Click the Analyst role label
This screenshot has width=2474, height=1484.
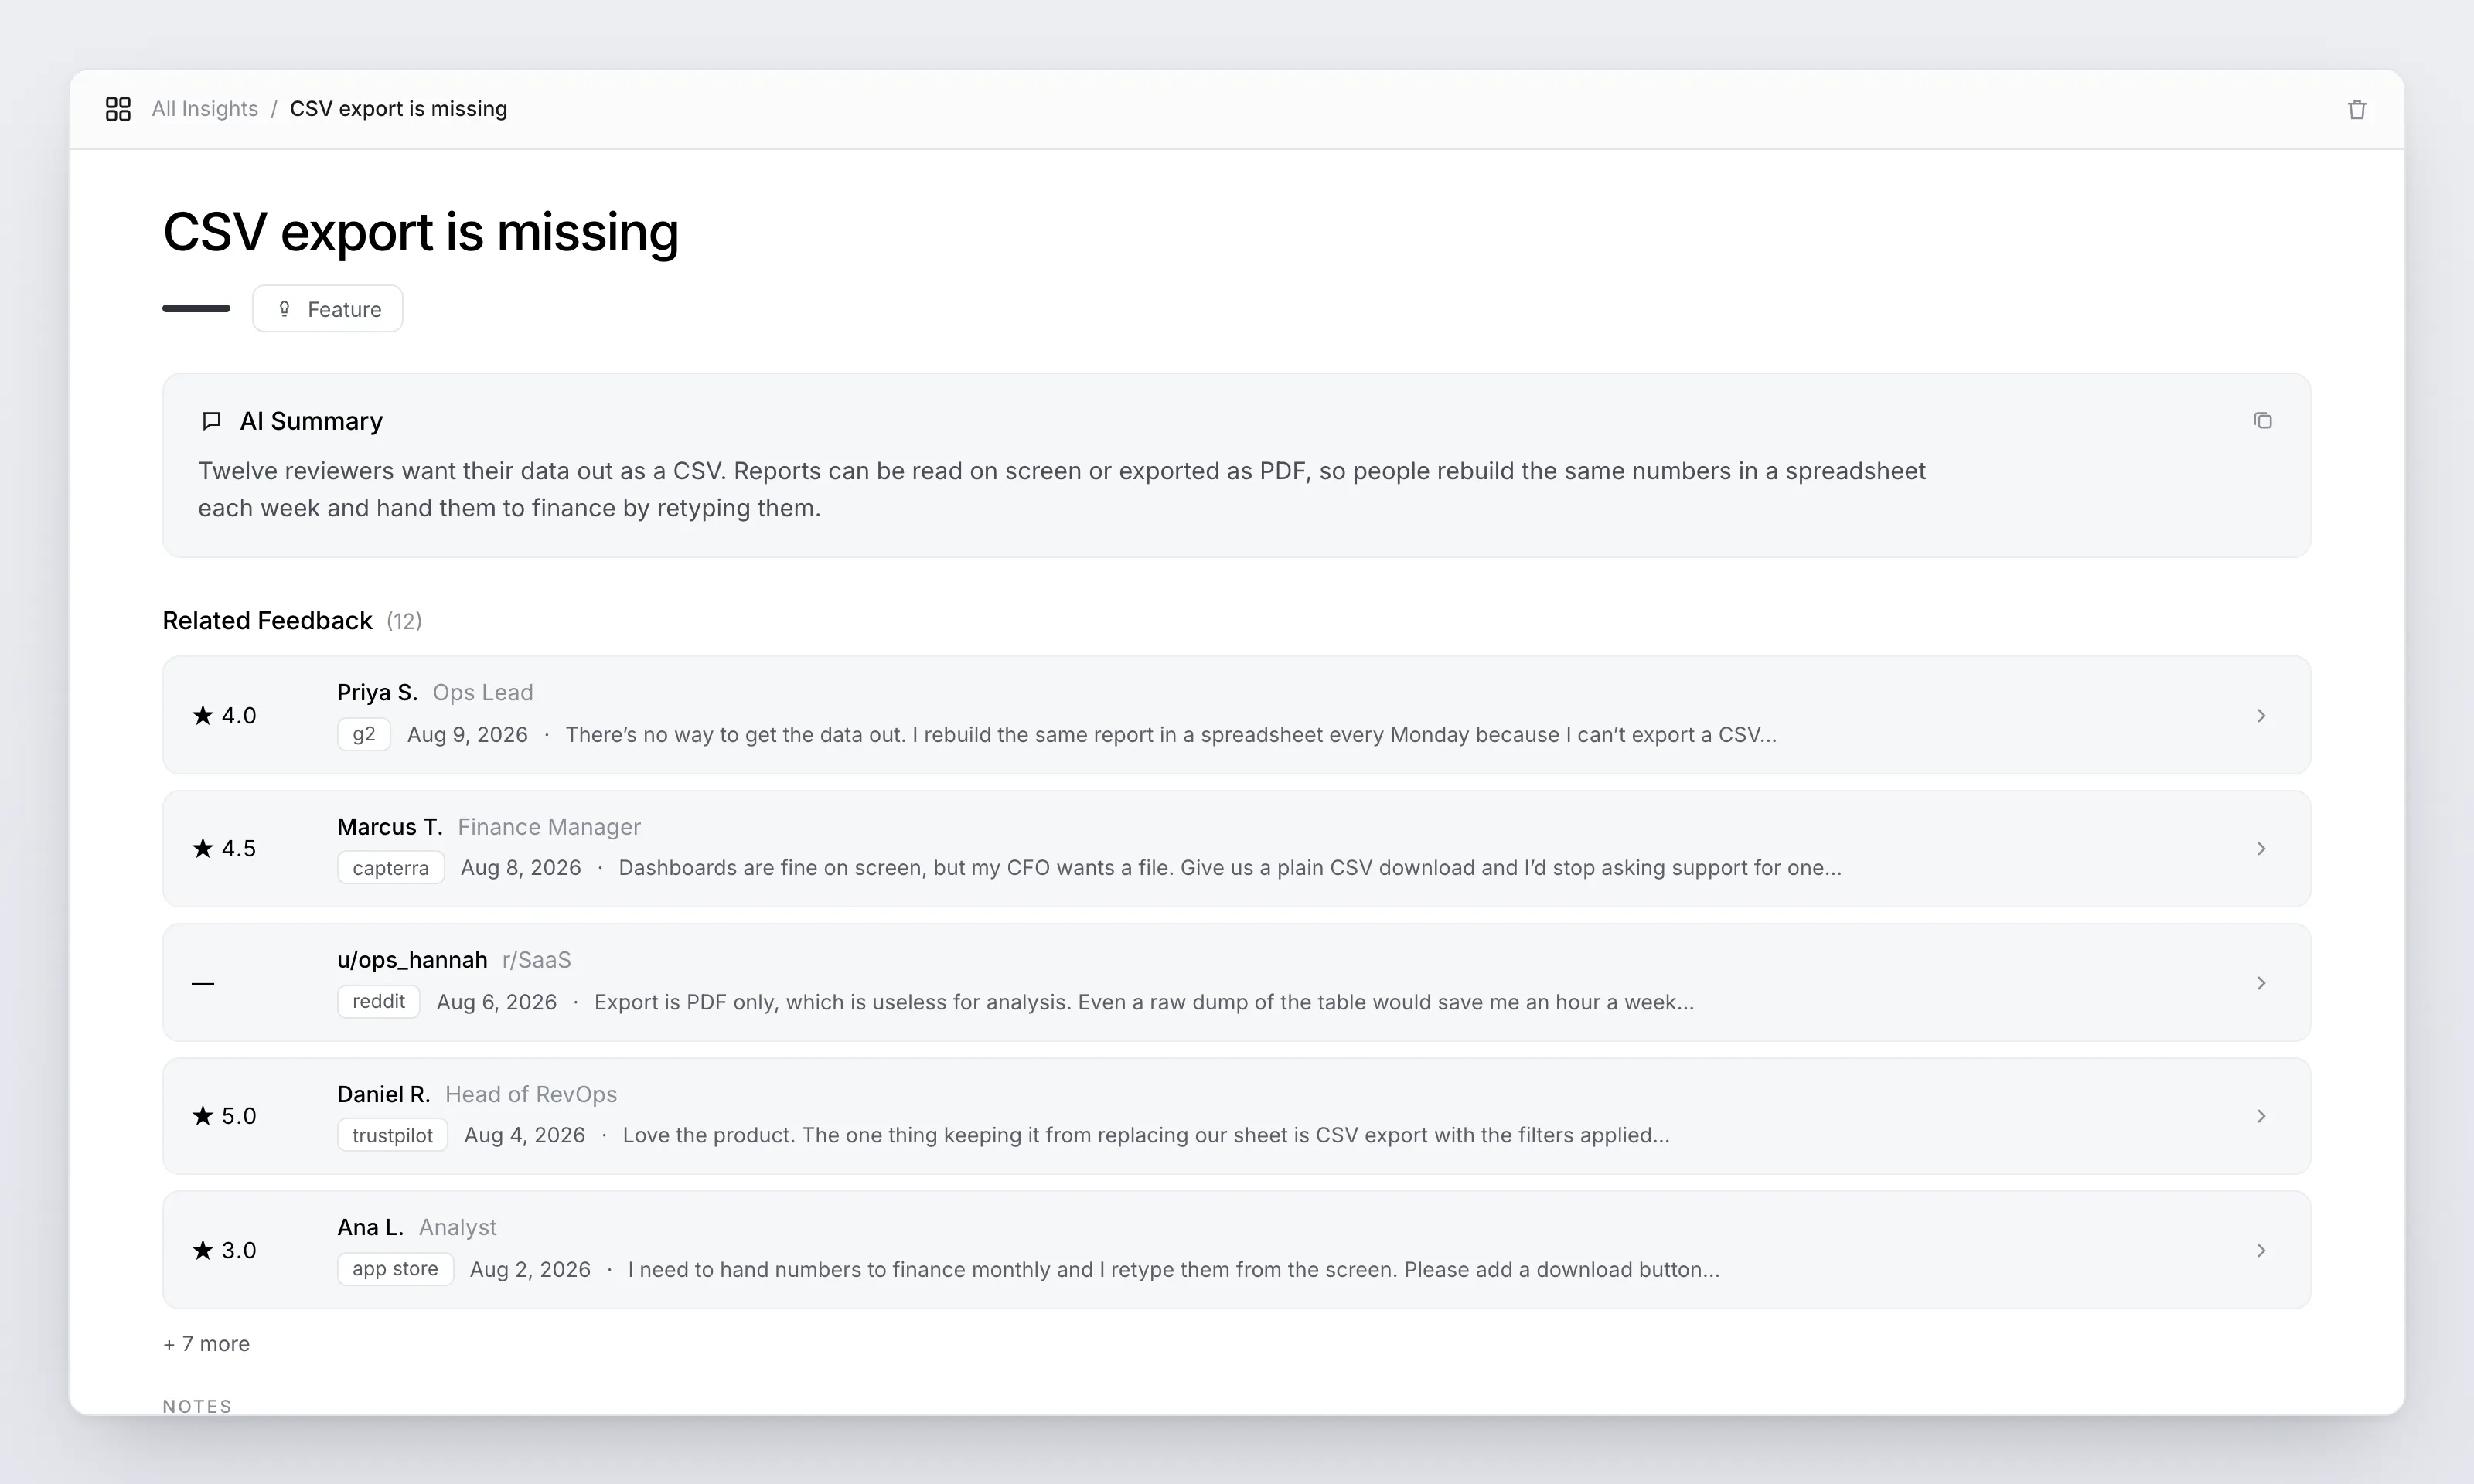pyautogui.click(x=457, y=1227)
